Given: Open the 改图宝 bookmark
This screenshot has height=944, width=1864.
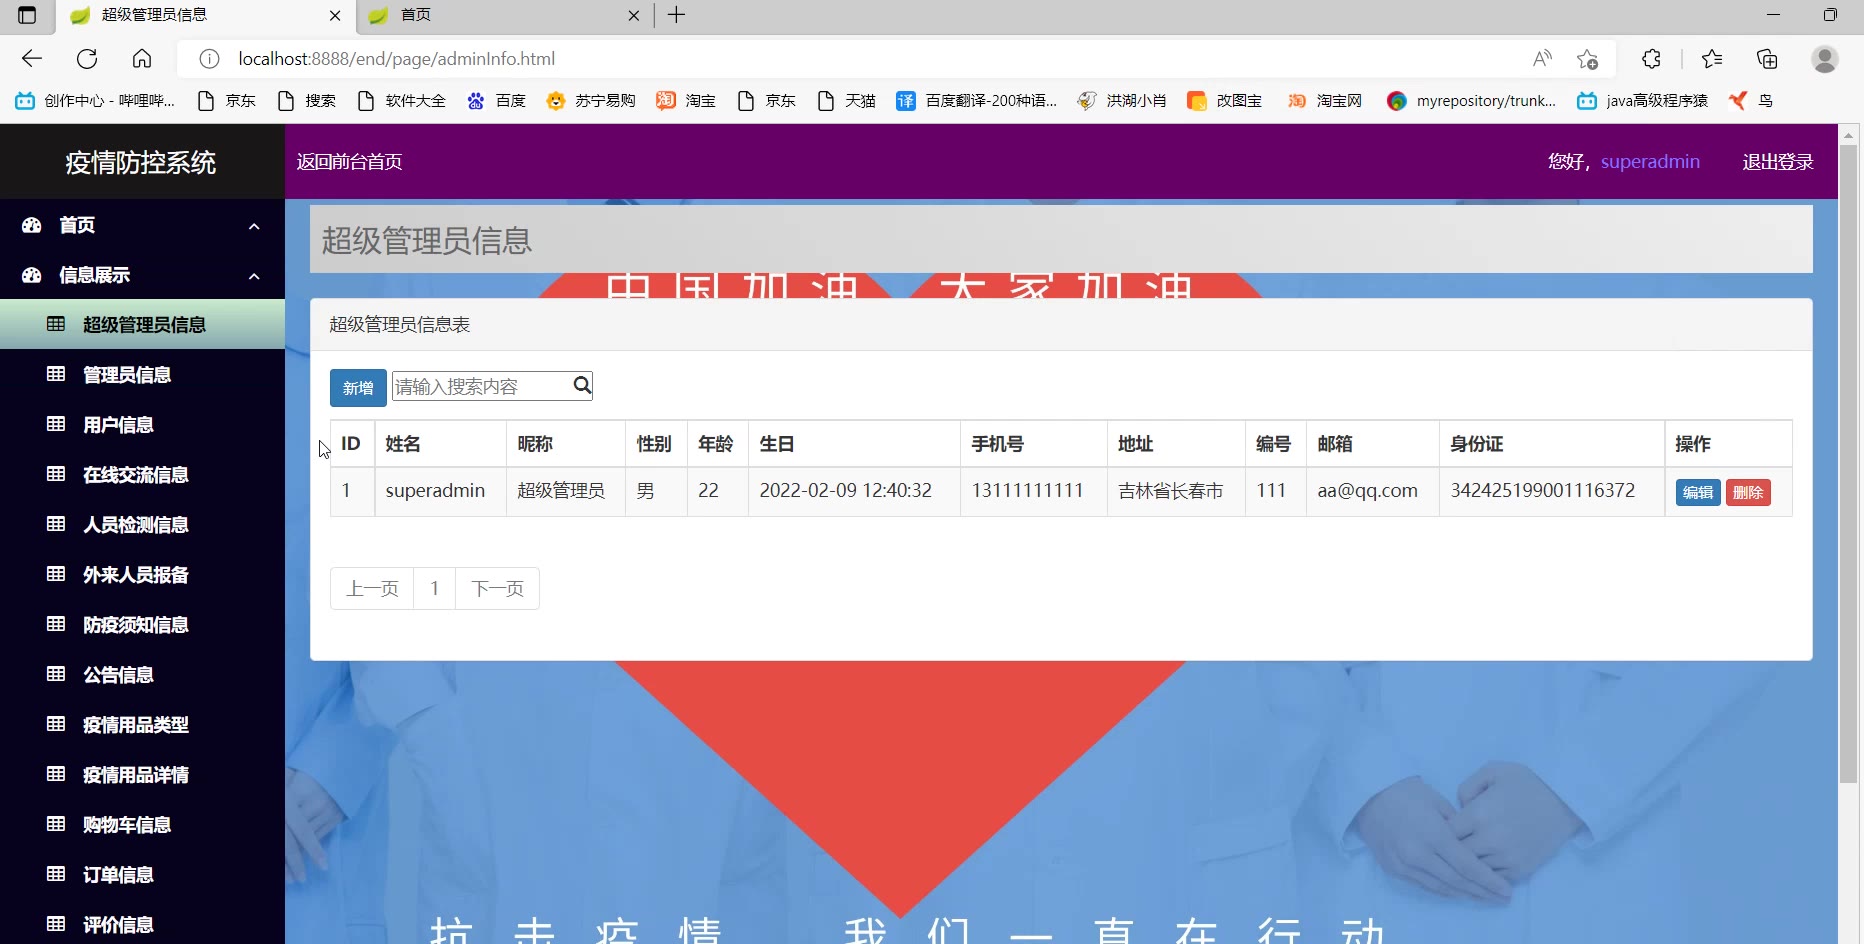Looking at the screenshot, I should pyautogui.click(x=1224, y=101).
